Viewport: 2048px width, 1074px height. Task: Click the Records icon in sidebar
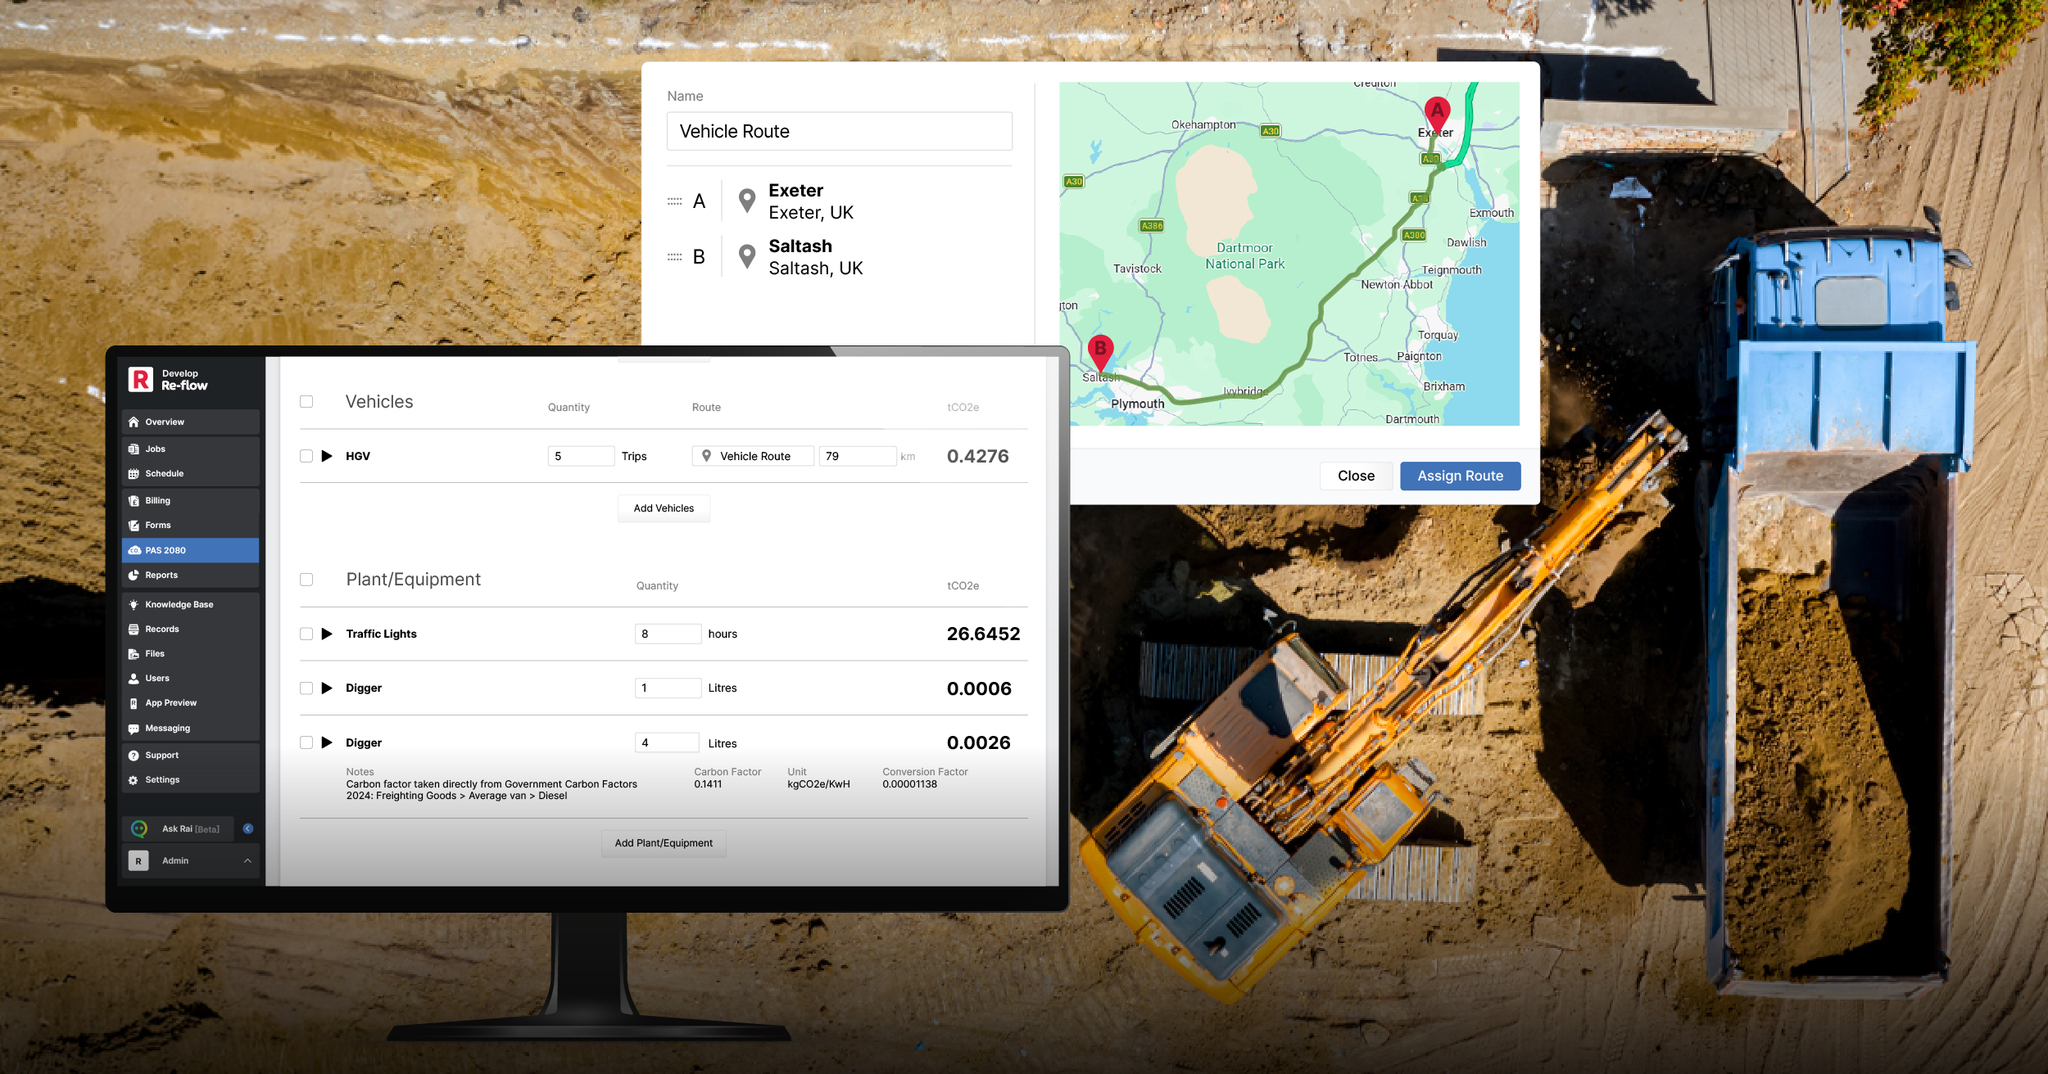(134, 629)
